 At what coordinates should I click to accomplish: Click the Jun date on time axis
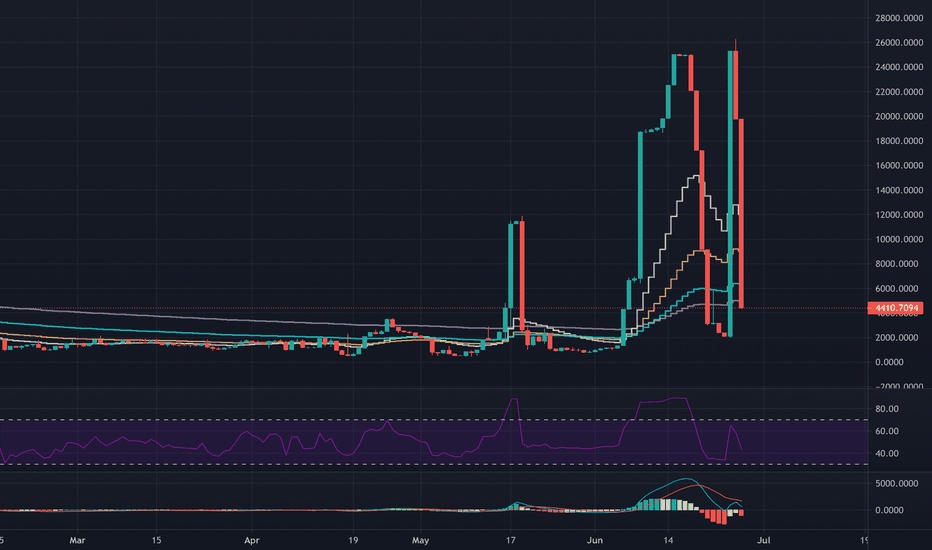coord(595,540)
